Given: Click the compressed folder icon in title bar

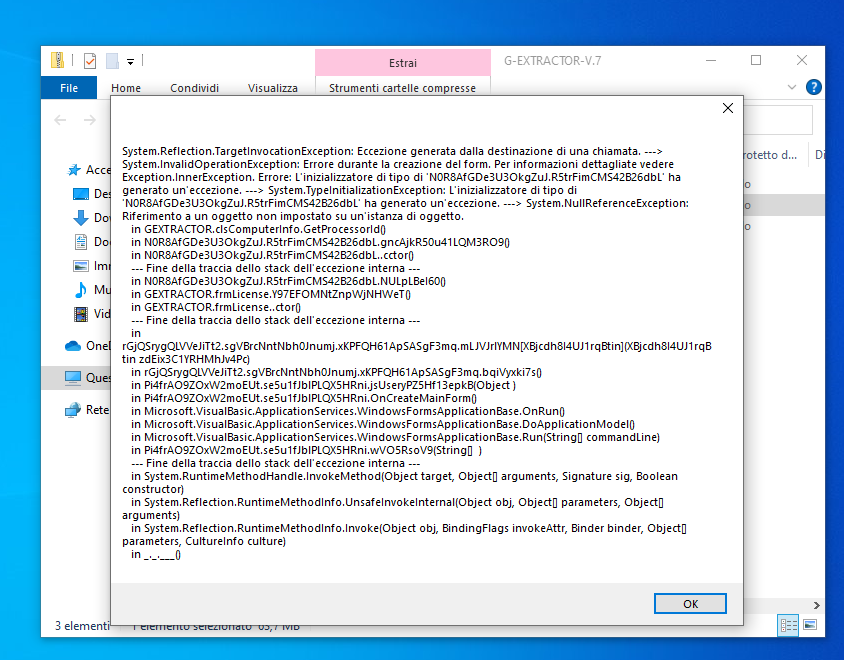Looking at the screenshot, I should (x=57, y=60).
